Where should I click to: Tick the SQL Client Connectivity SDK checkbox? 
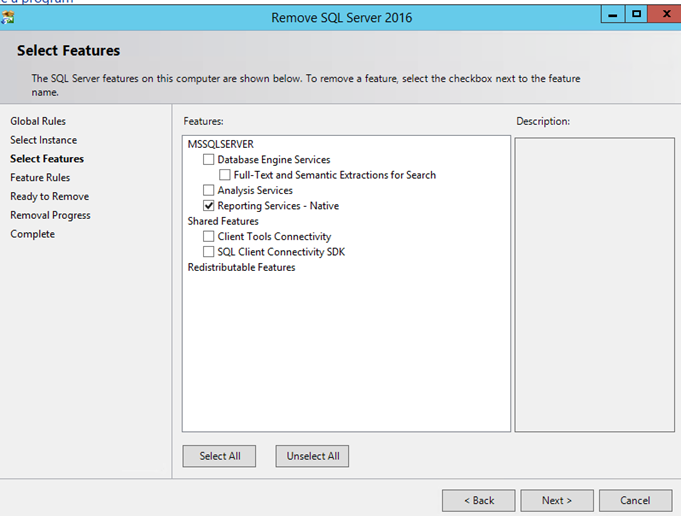click(x=208, y=251)
